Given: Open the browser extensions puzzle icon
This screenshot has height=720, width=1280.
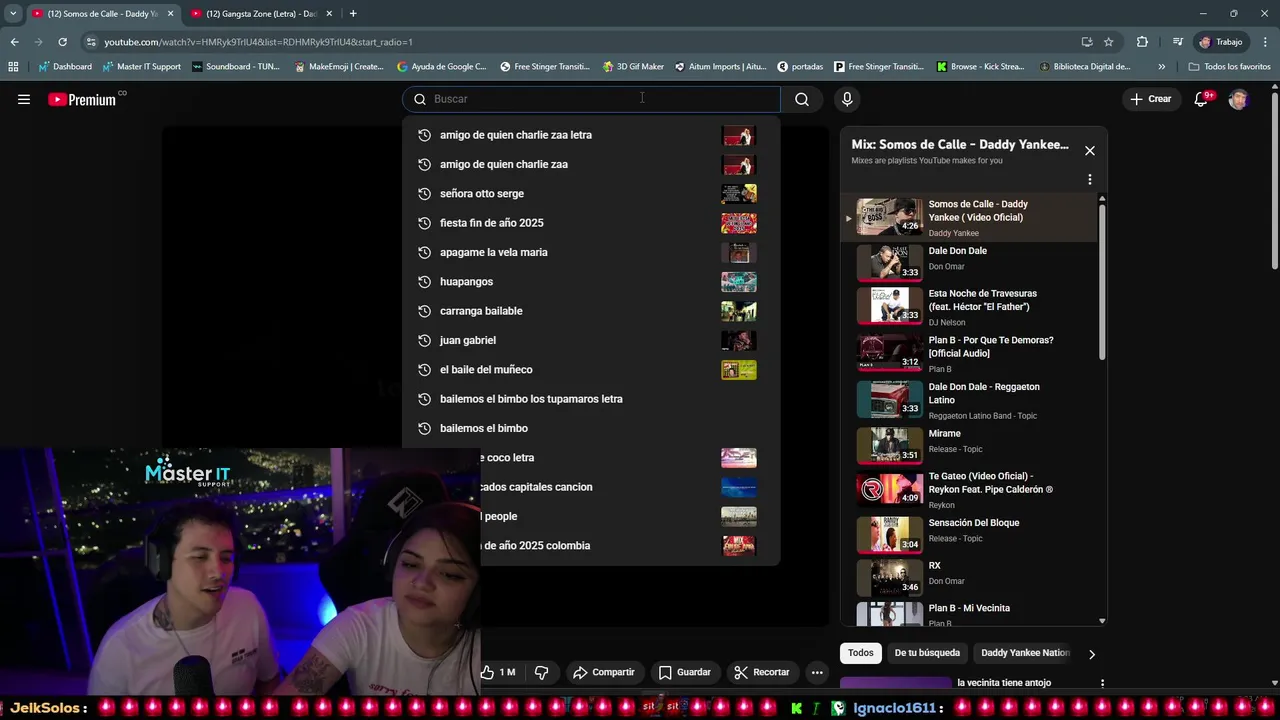Looking at the screenshot, I should click(1142, 42).
